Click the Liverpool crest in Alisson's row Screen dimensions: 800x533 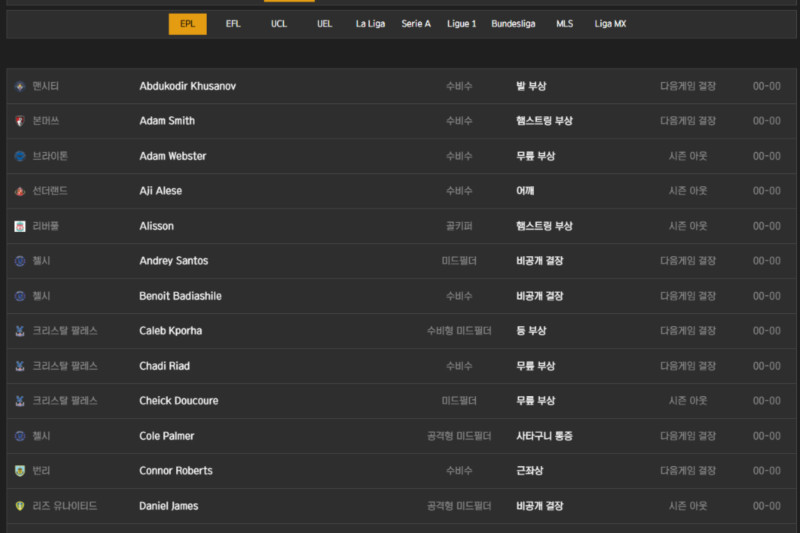tap(20, 226)
